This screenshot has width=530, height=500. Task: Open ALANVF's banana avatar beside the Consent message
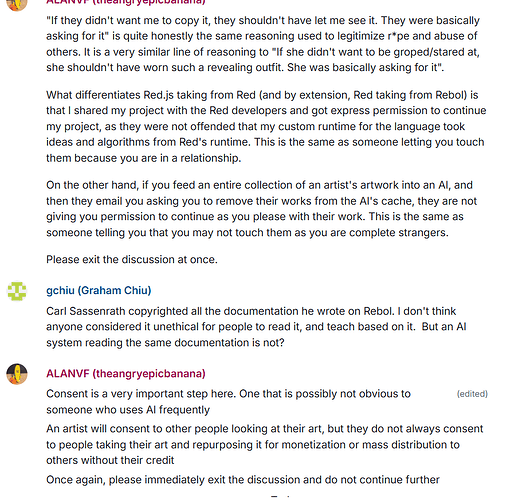[17, 374]
